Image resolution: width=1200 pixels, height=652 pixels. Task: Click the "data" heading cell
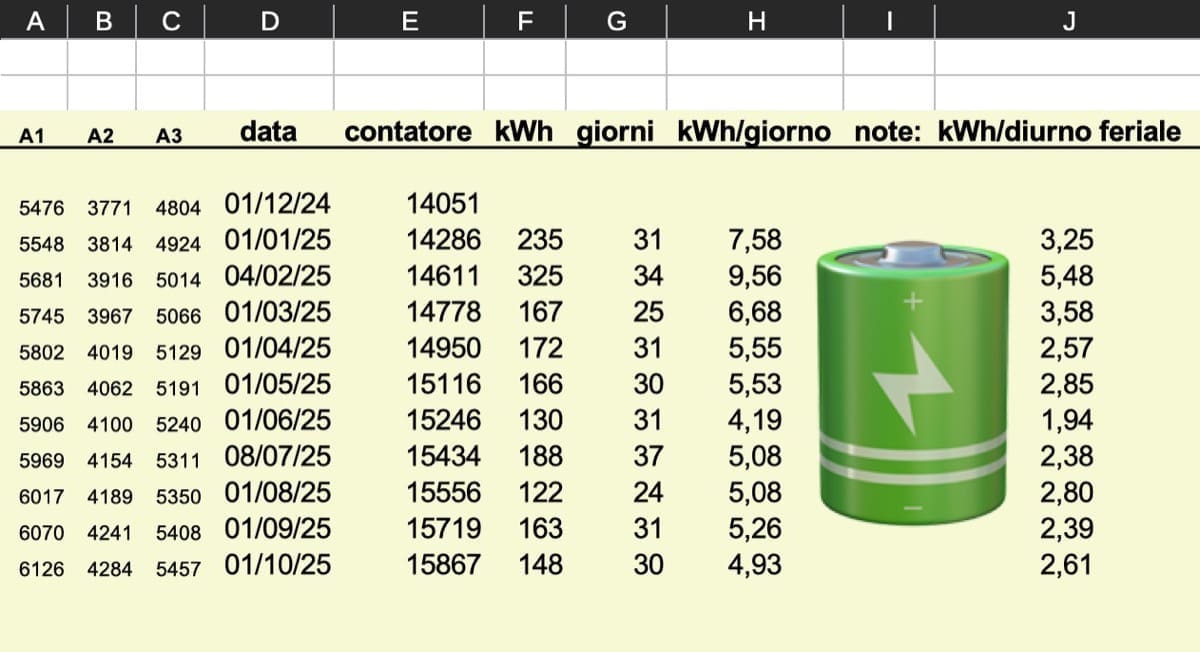pos(268,132)
